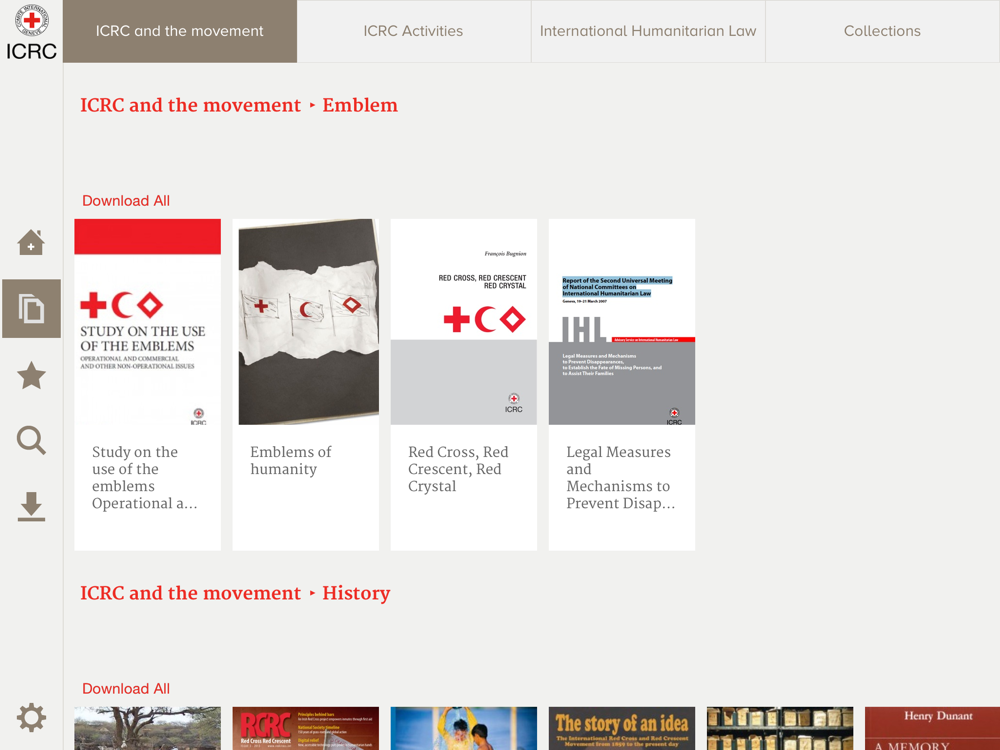Open the Henry Dunant A Memory thumbnail
Viewport: 1000px width, 750px height.
click(x=932, y=728)
